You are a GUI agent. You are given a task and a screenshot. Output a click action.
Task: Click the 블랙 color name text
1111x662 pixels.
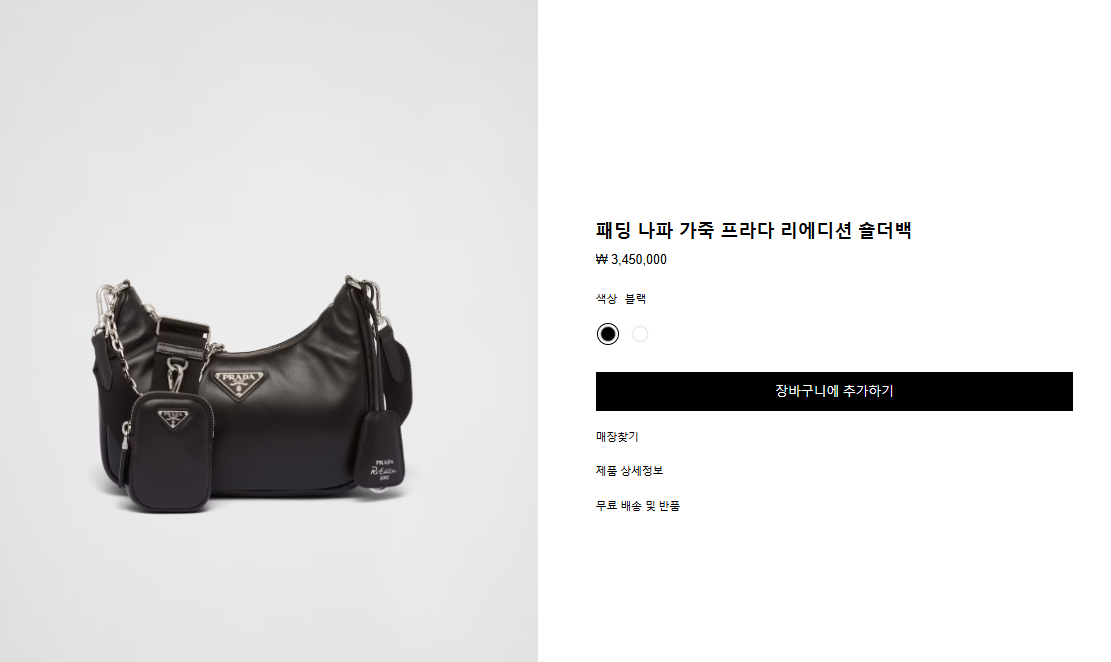[x=636, y=299]
